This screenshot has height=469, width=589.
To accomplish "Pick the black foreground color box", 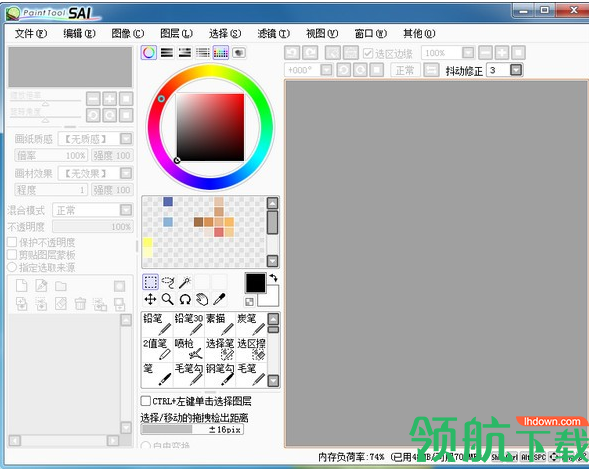I will pos(255,283).
